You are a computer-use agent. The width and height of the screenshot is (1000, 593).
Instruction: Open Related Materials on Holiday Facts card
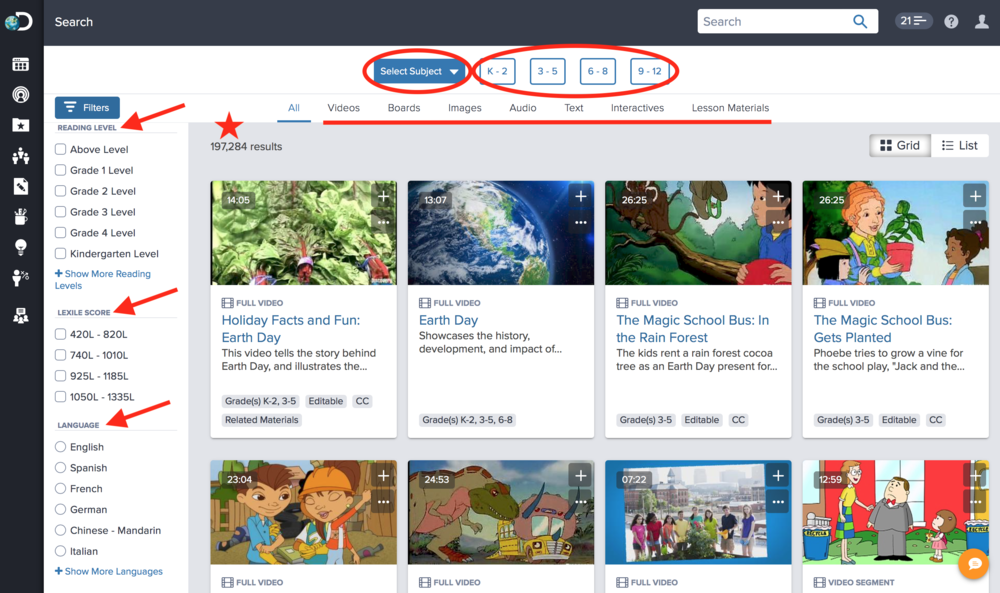[x=261, y=420]
